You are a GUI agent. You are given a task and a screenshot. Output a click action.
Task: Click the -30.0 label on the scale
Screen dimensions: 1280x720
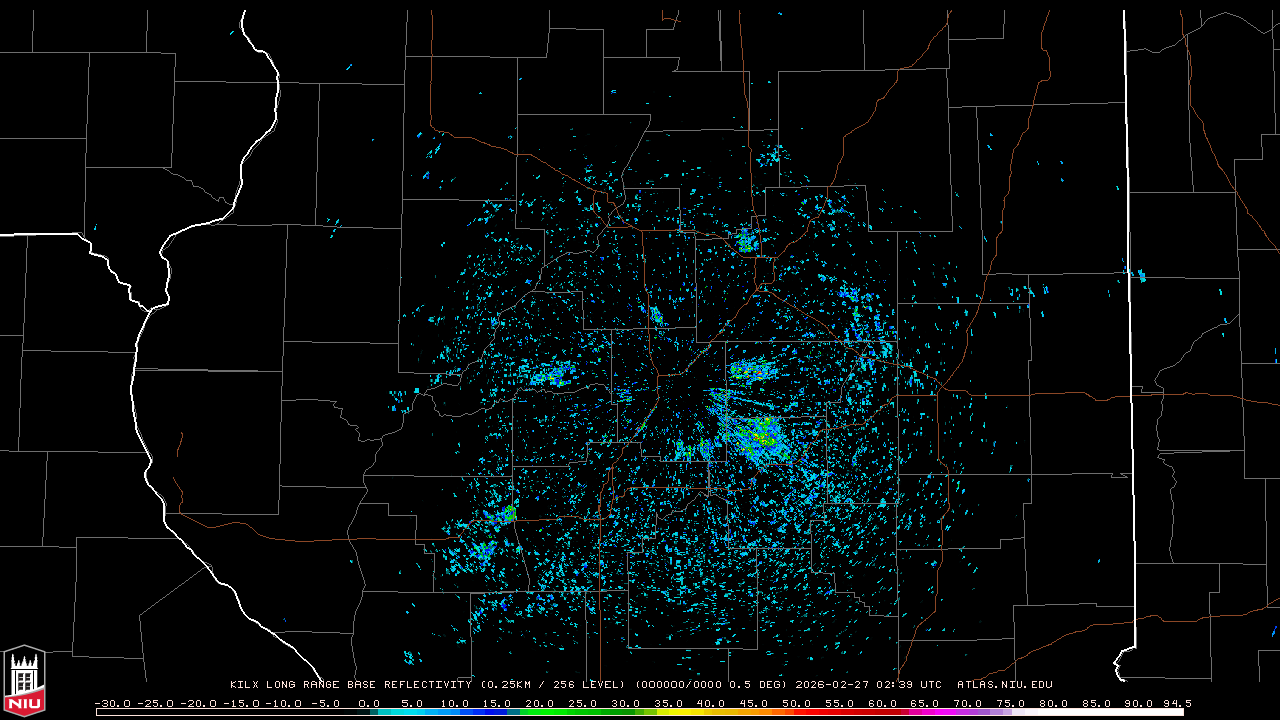pyautogui.click(x=112, y=703)
